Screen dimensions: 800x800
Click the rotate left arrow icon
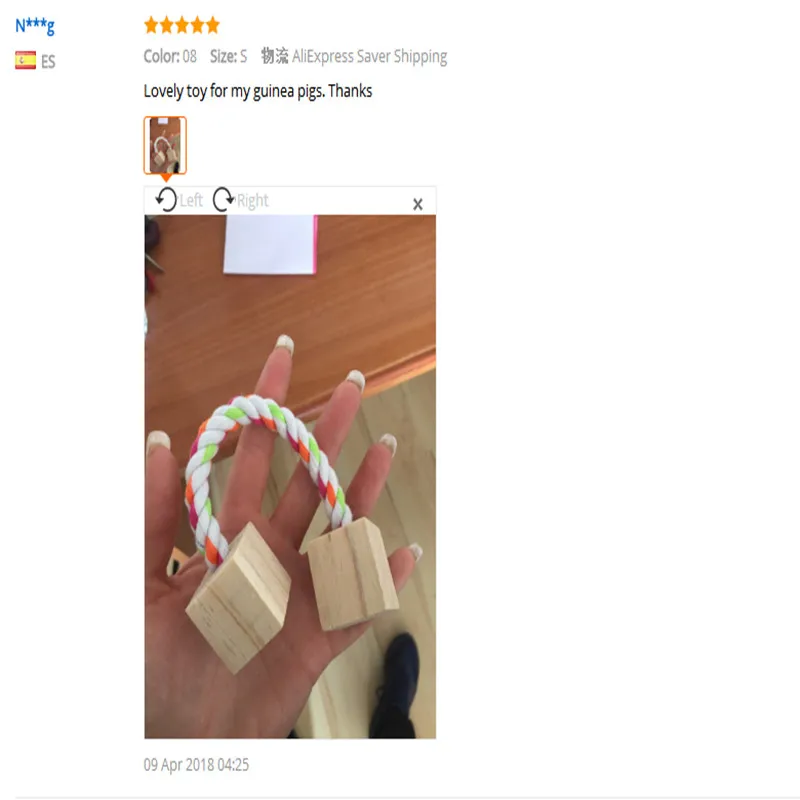pyautogui.click(x=166, y=199)
